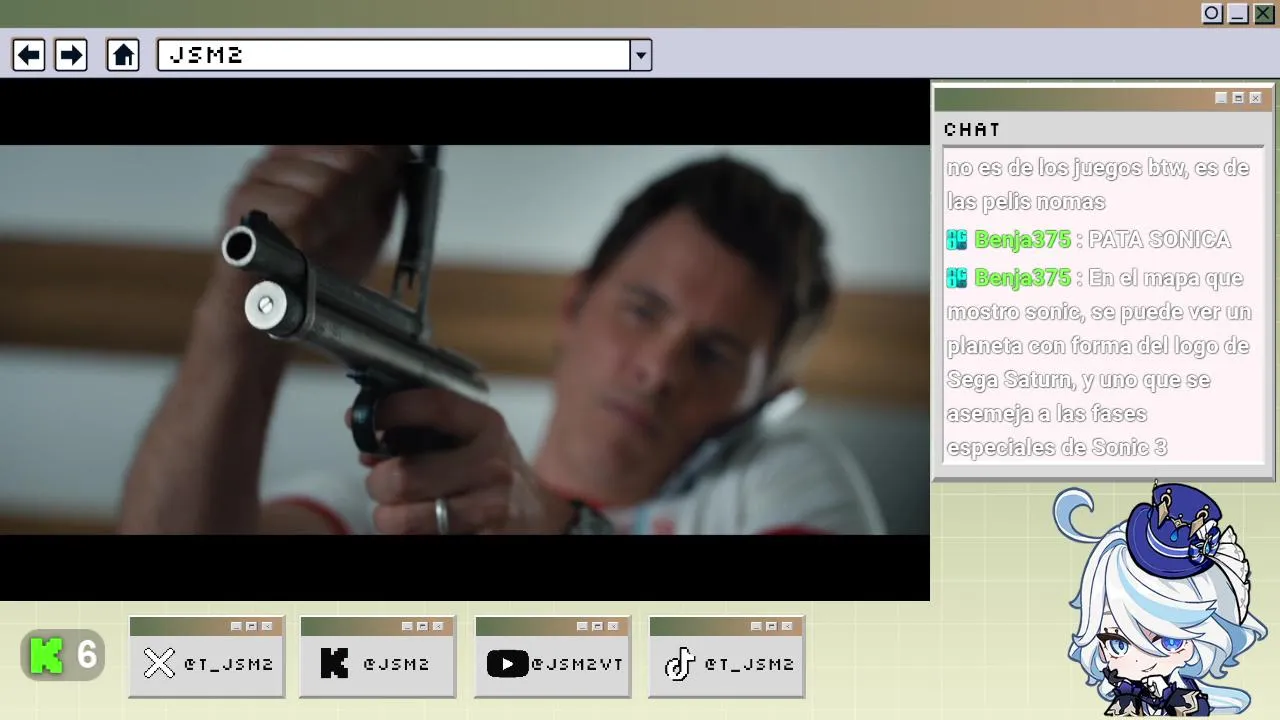The image size is (1280, 720).
Task: Click the video frame showing the man
Action: tap(465, 340)
